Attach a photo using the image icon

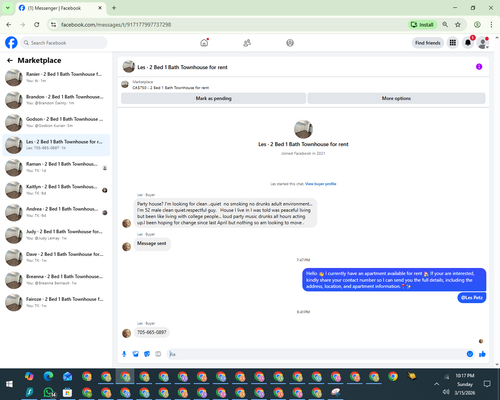click(x=136, y=354)
